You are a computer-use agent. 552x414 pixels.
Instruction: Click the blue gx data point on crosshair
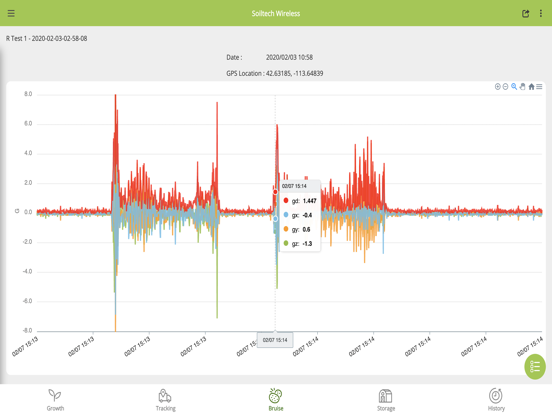pyautogui.click(x=275, y=219)
